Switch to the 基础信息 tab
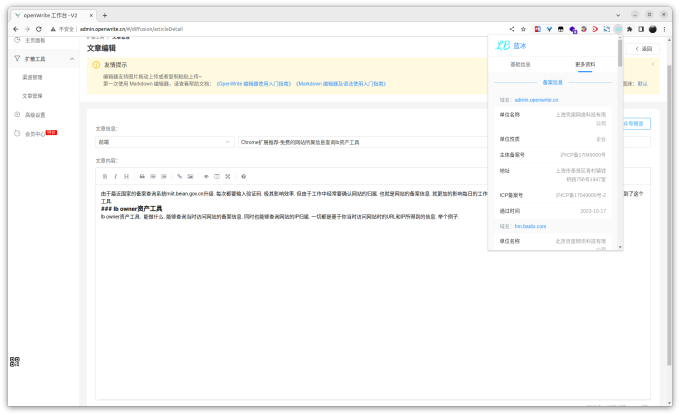680x415 pixels. click(x=521, y=64)
